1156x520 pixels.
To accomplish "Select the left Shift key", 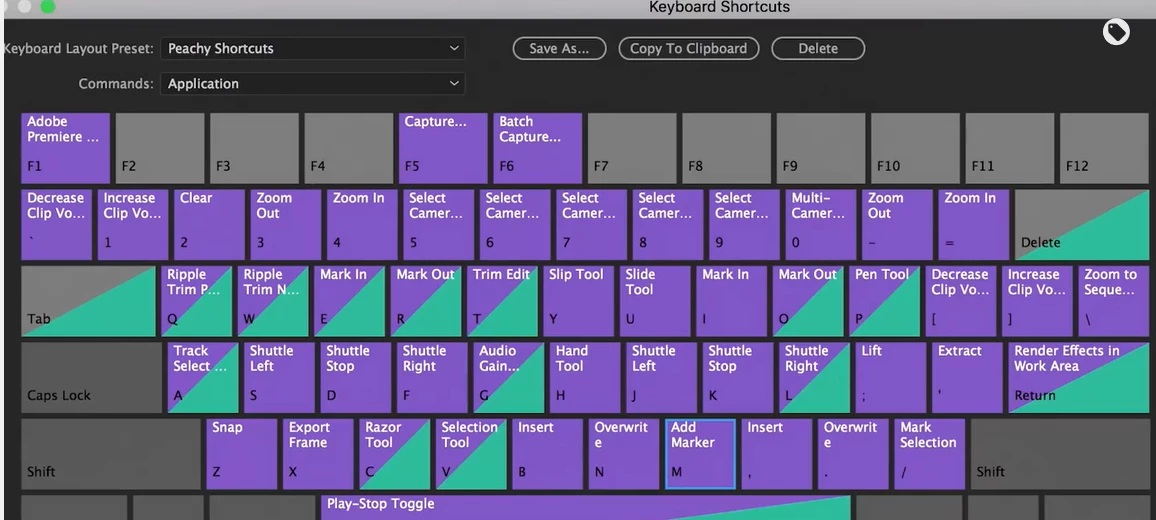I will [x=111, y=454].
